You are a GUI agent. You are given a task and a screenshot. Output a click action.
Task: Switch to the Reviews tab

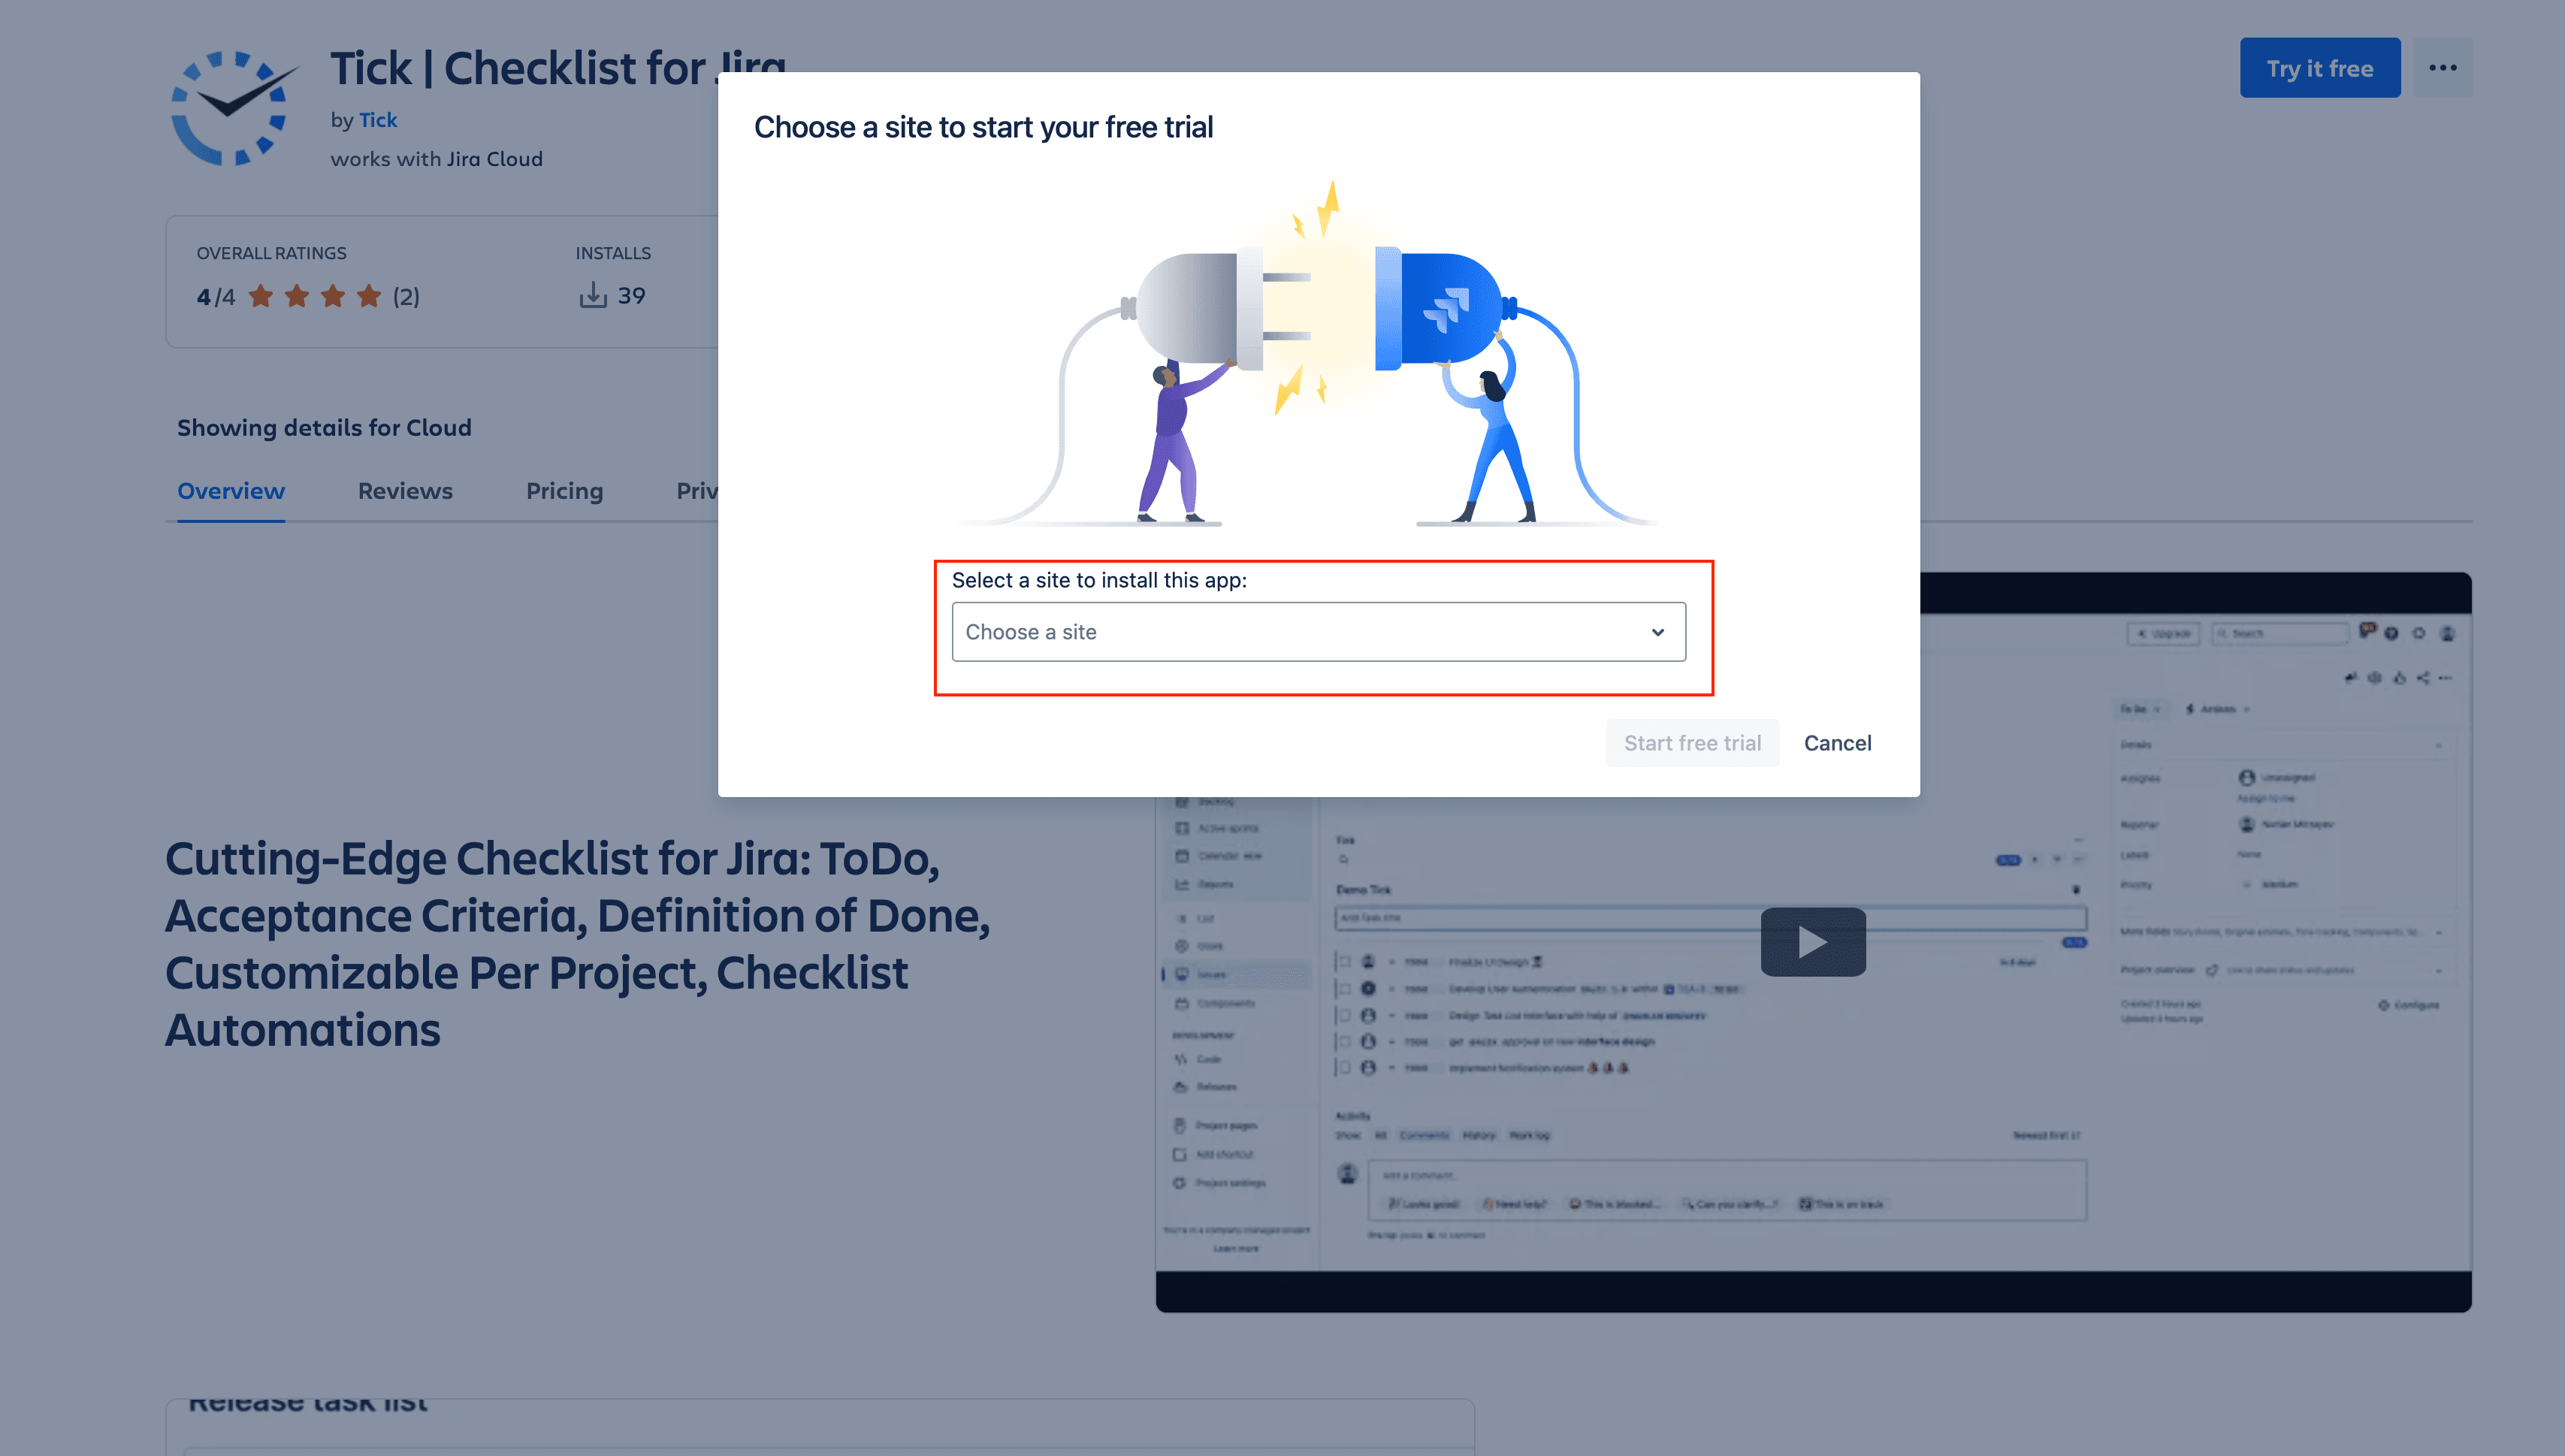(405, 491)
